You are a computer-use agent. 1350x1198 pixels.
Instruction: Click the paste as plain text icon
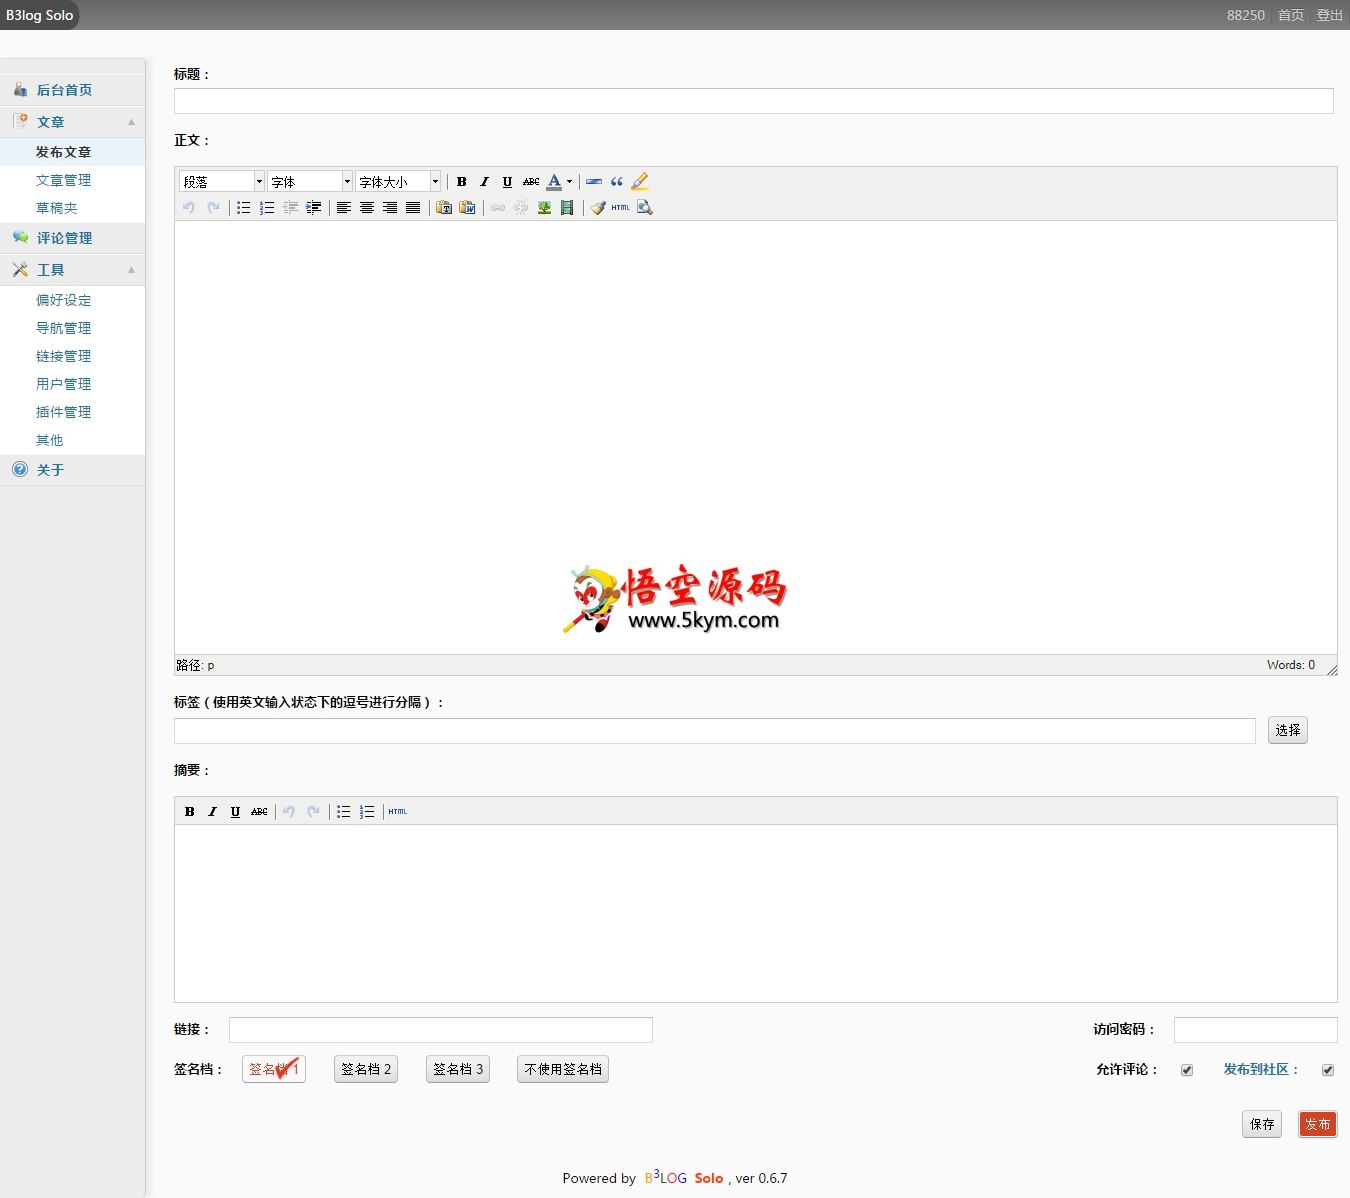pos(444,207)
